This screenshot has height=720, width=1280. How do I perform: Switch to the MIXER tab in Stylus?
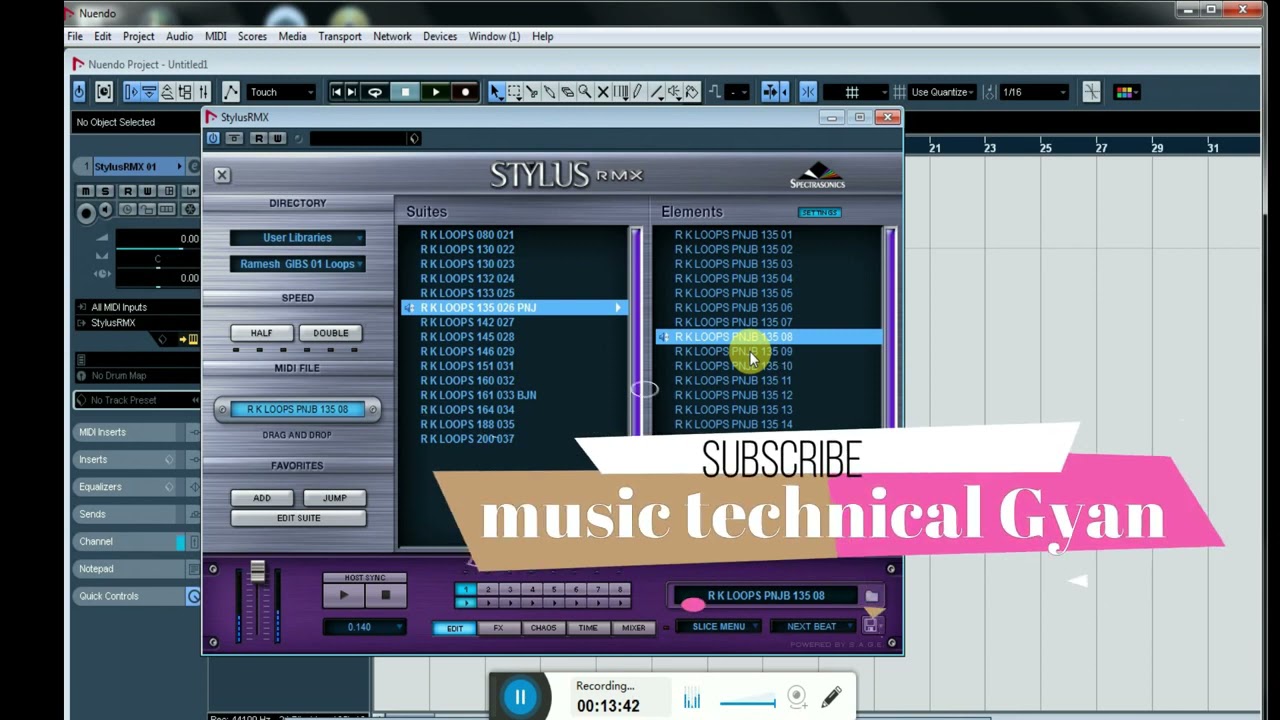point(633,628)
